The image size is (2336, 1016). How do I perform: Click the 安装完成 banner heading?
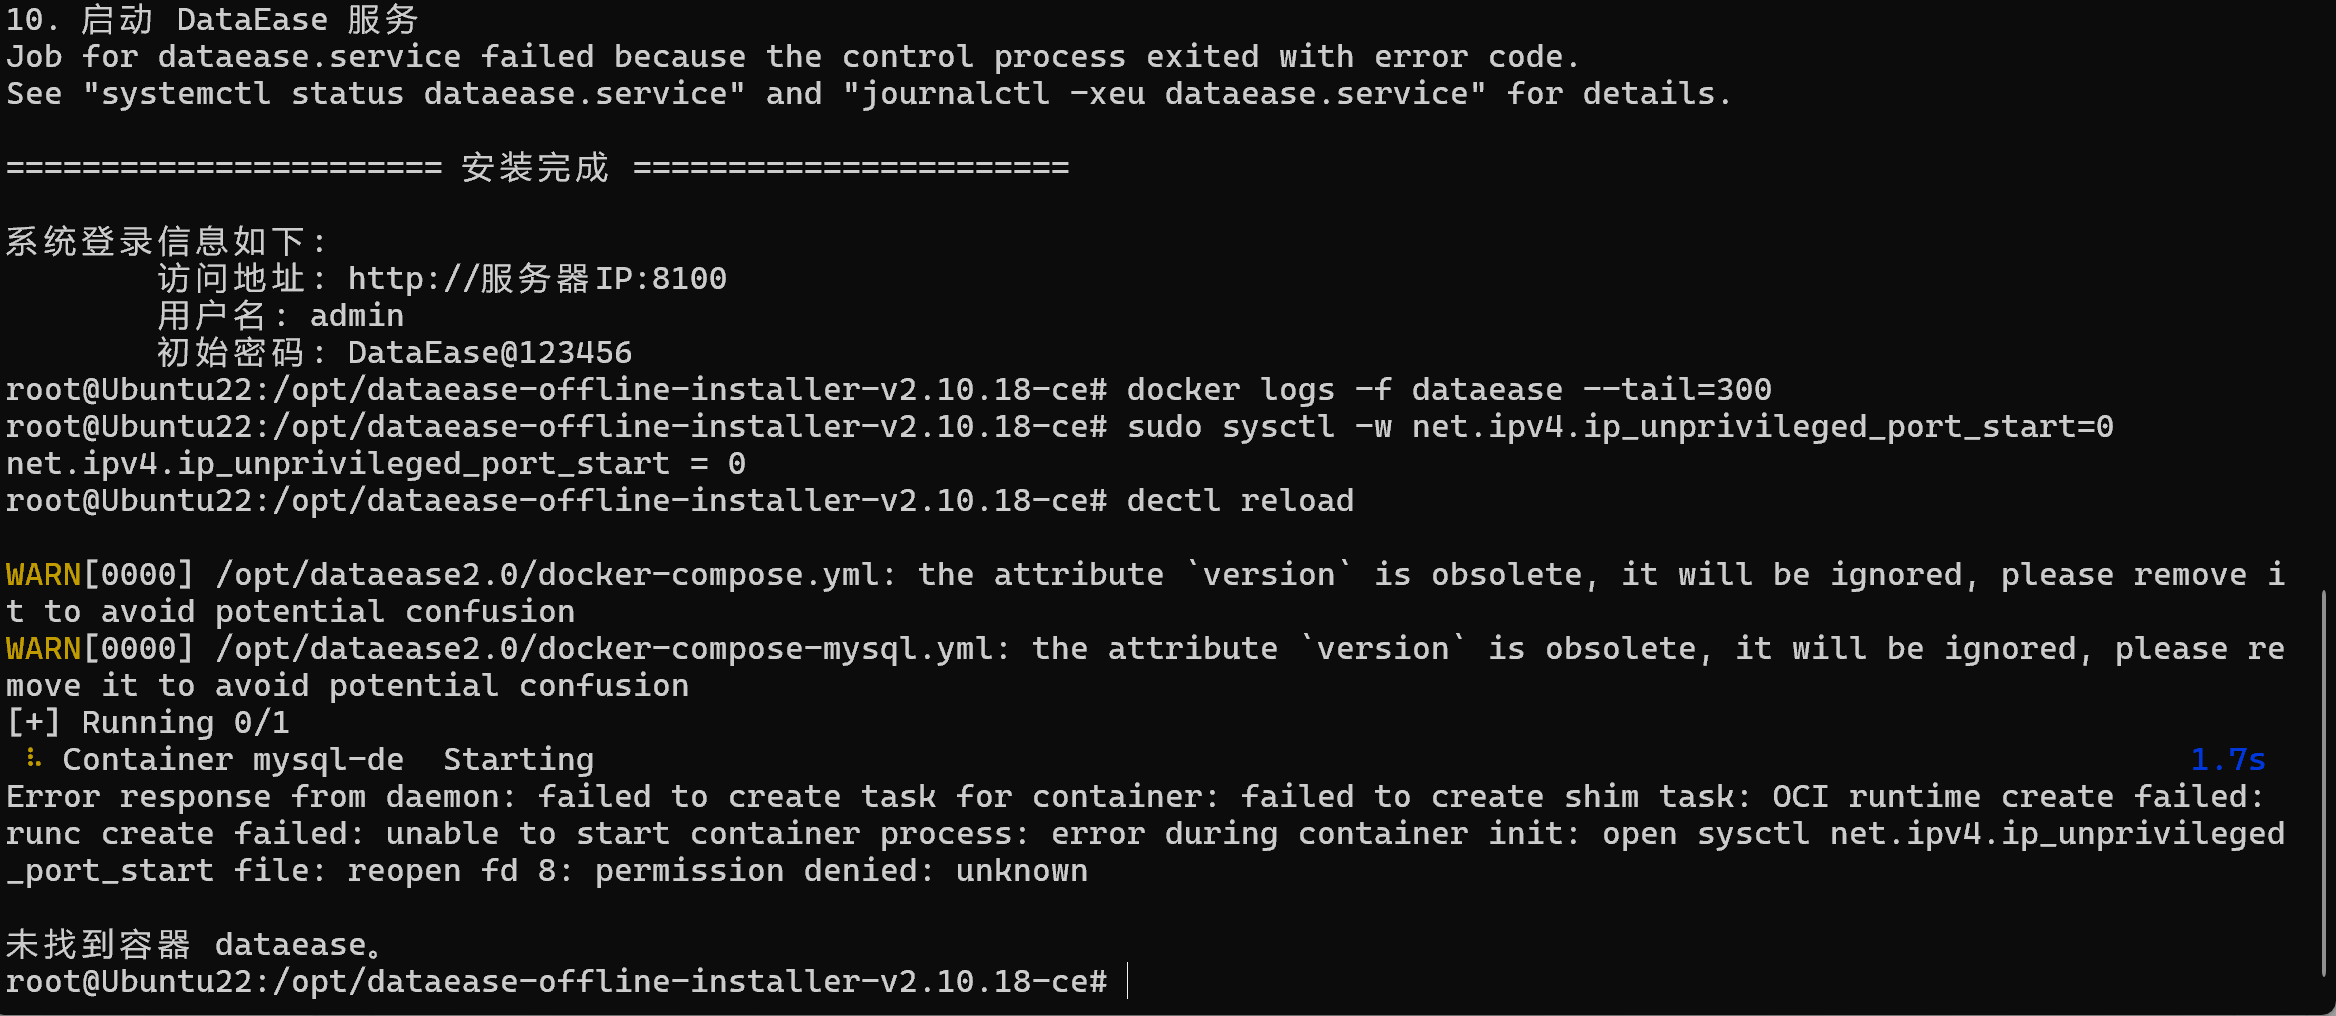coord(535,168)
